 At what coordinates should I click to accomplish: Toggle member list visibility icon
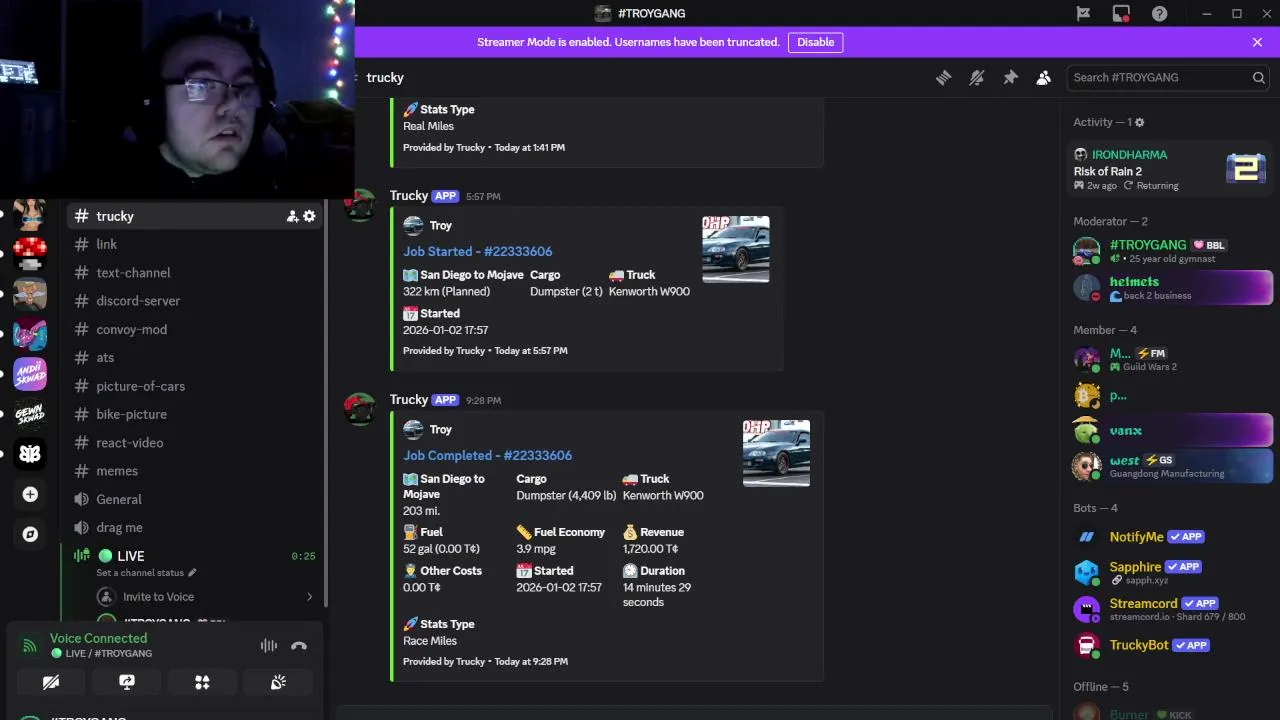pos(1044,77)
